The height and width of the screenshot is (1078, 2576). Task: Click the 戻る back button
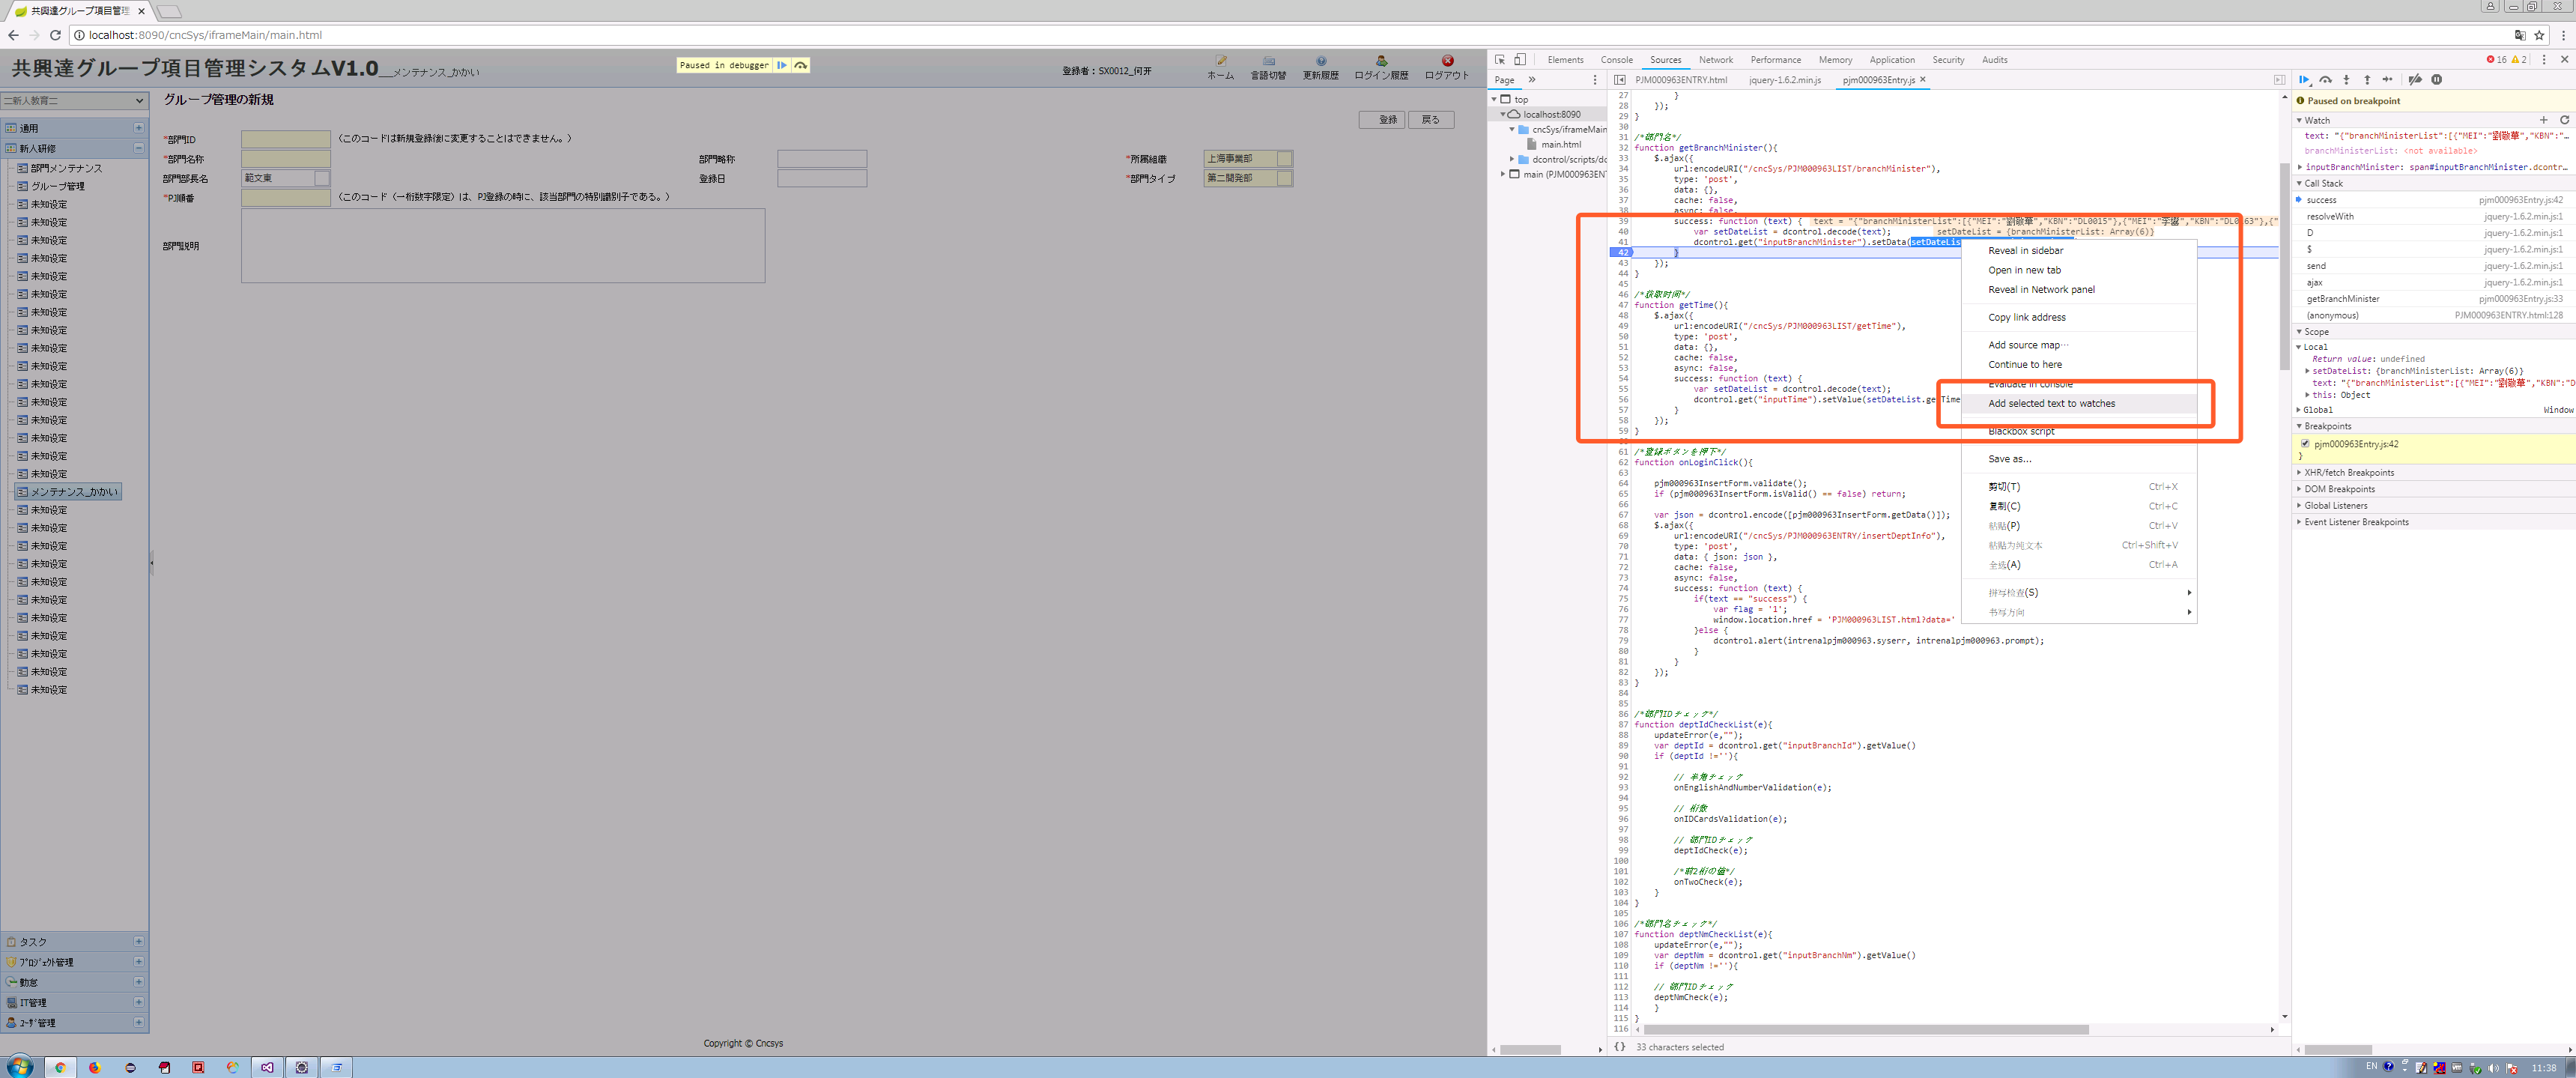click(x=1431, y=120)
